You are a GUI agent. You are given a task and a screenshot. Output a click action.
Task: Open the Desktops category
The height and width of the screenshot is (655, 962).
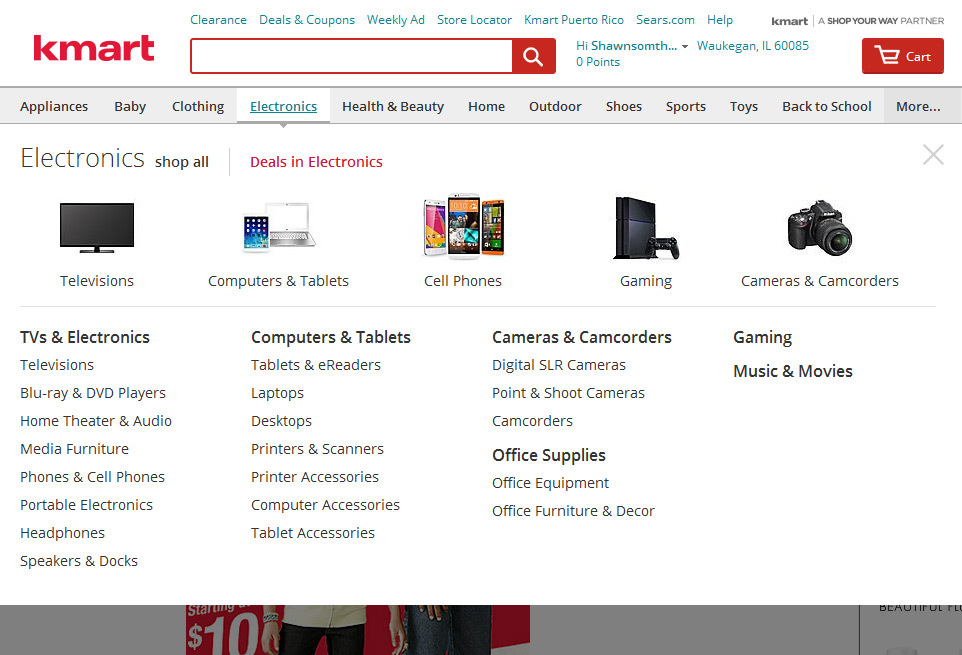281,421
